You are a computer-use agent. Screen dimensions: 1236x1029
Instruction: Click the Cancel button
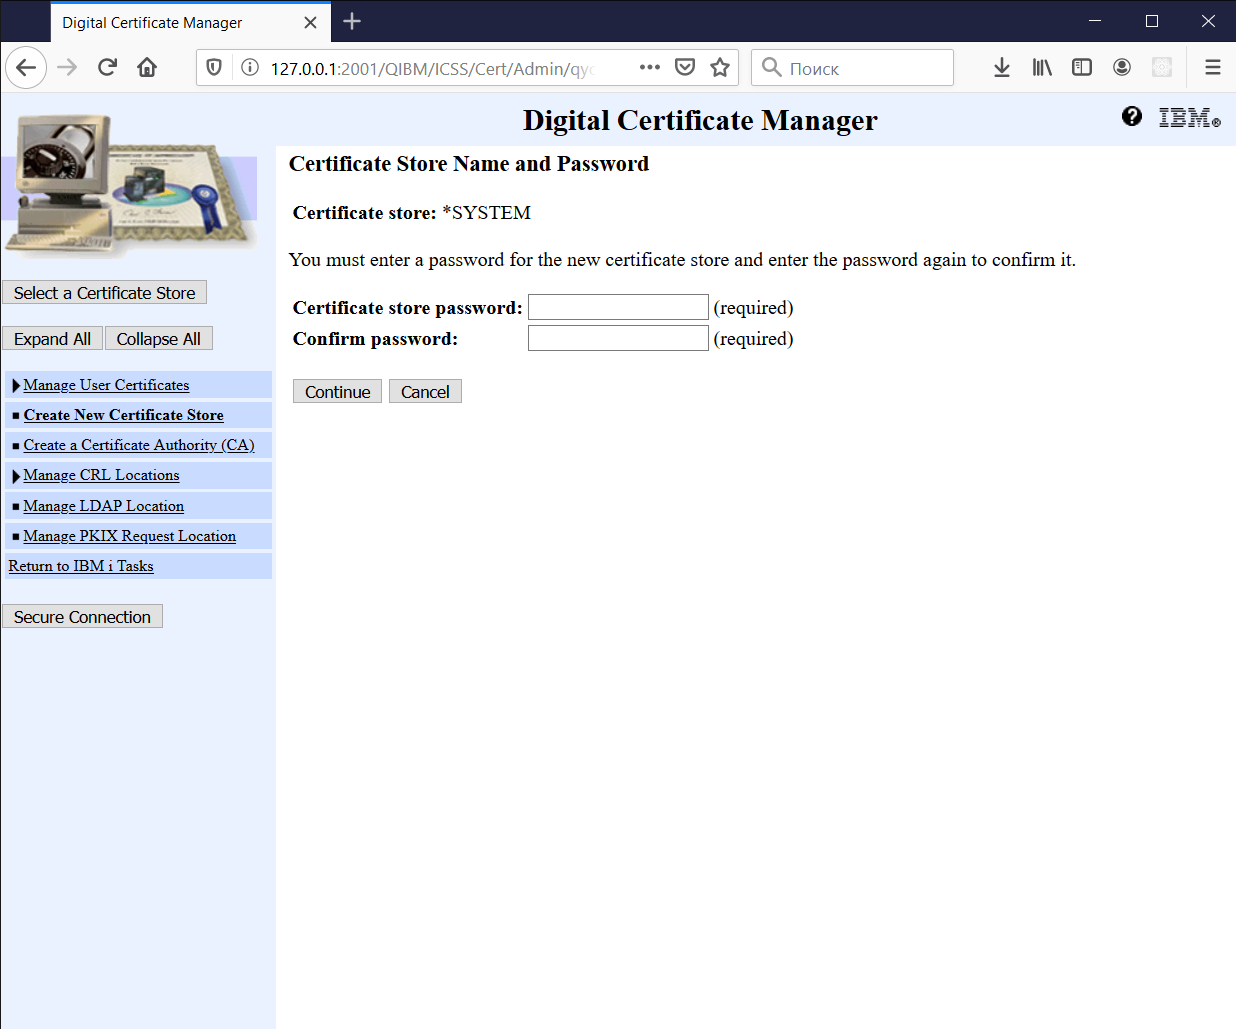coord(425,392)
